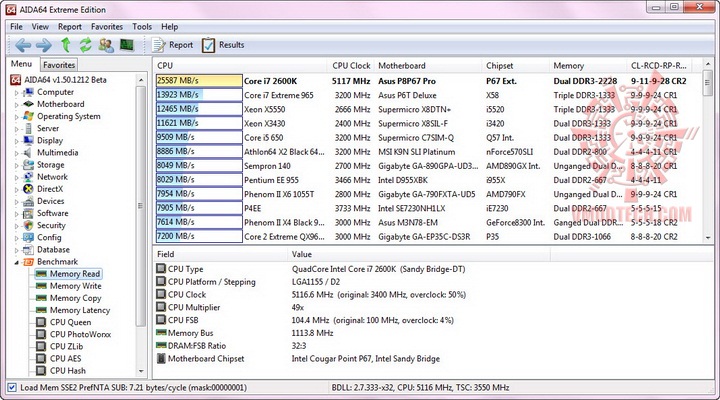
Task: Open the Report wizard button
Action: pos(173,45)
